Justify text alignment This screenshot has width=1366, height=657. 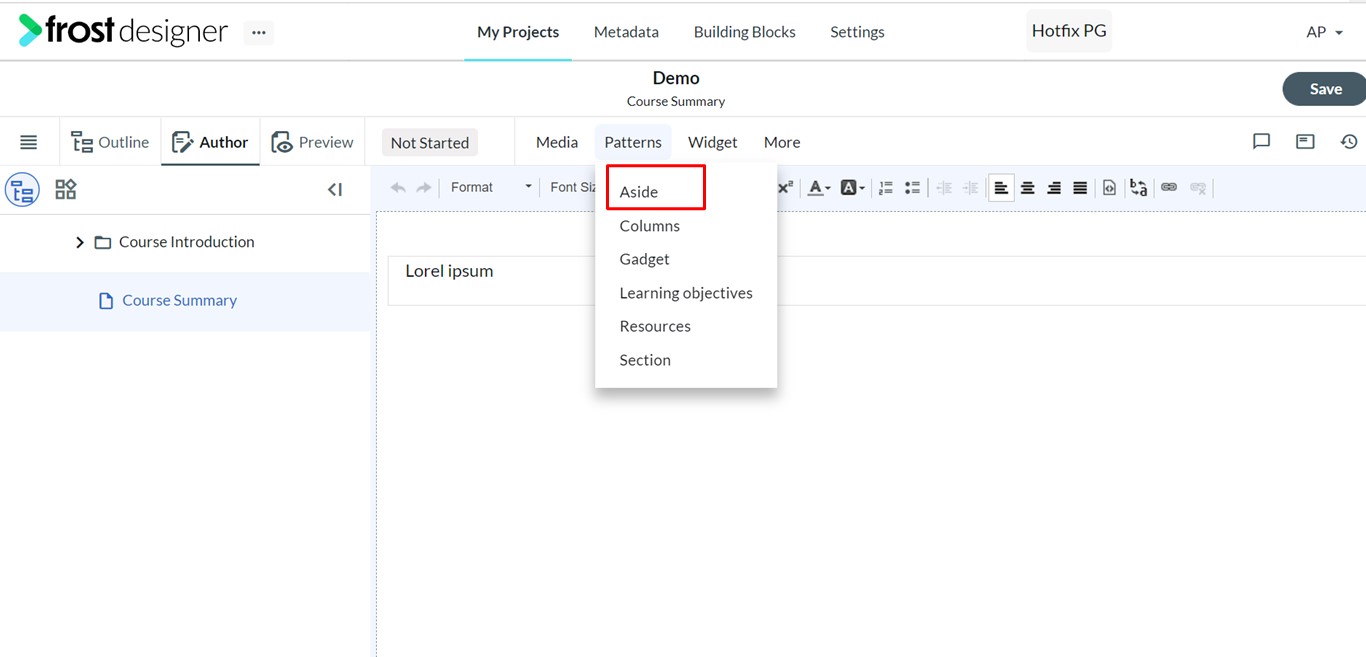tap(1080, 187)
